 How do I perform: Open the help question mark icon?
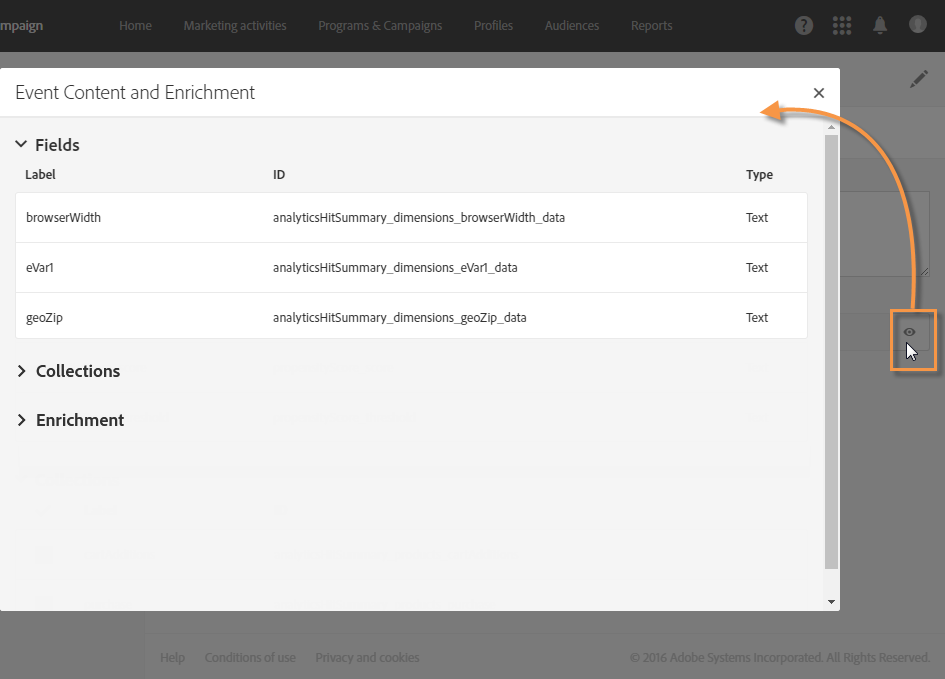[804, 25]
